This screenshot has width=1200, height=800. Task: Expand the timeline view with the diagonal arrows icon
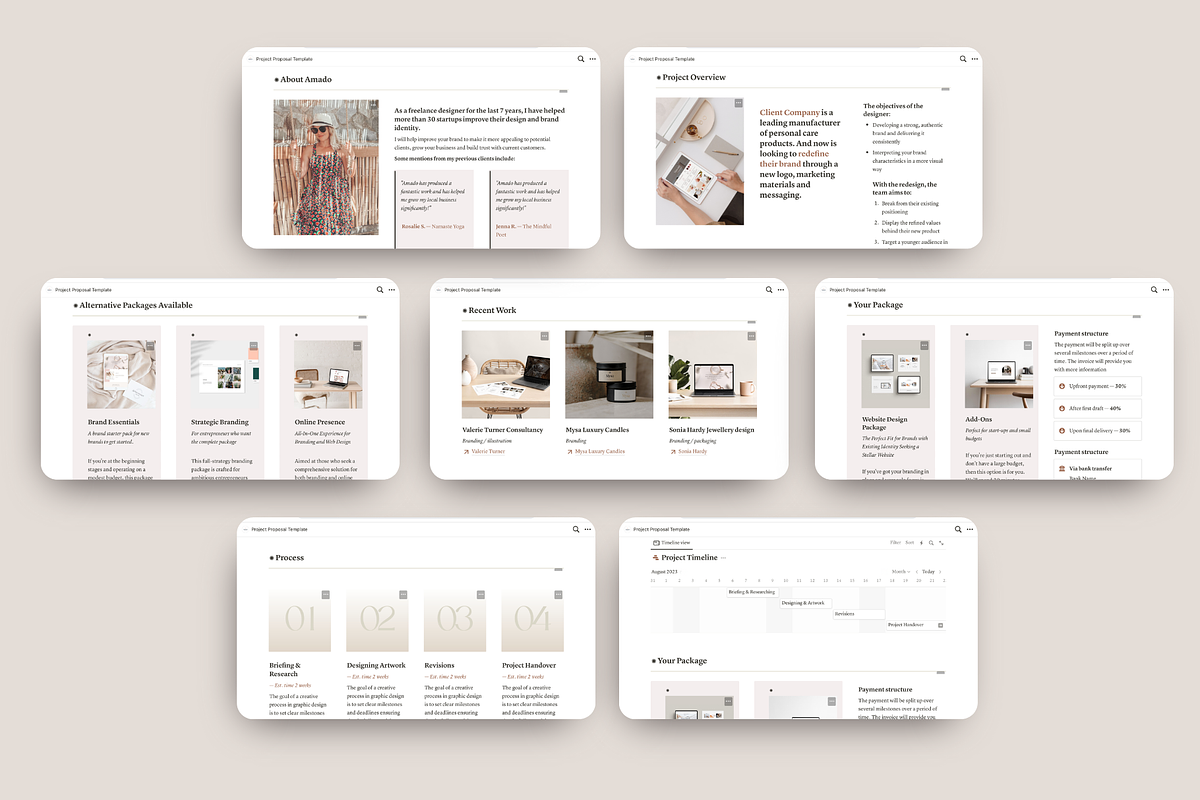tap(942, 542)
